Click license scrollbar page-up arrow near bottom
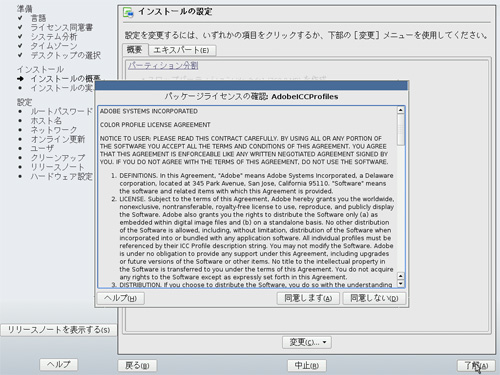500x375 pixels. click(401, 276)
